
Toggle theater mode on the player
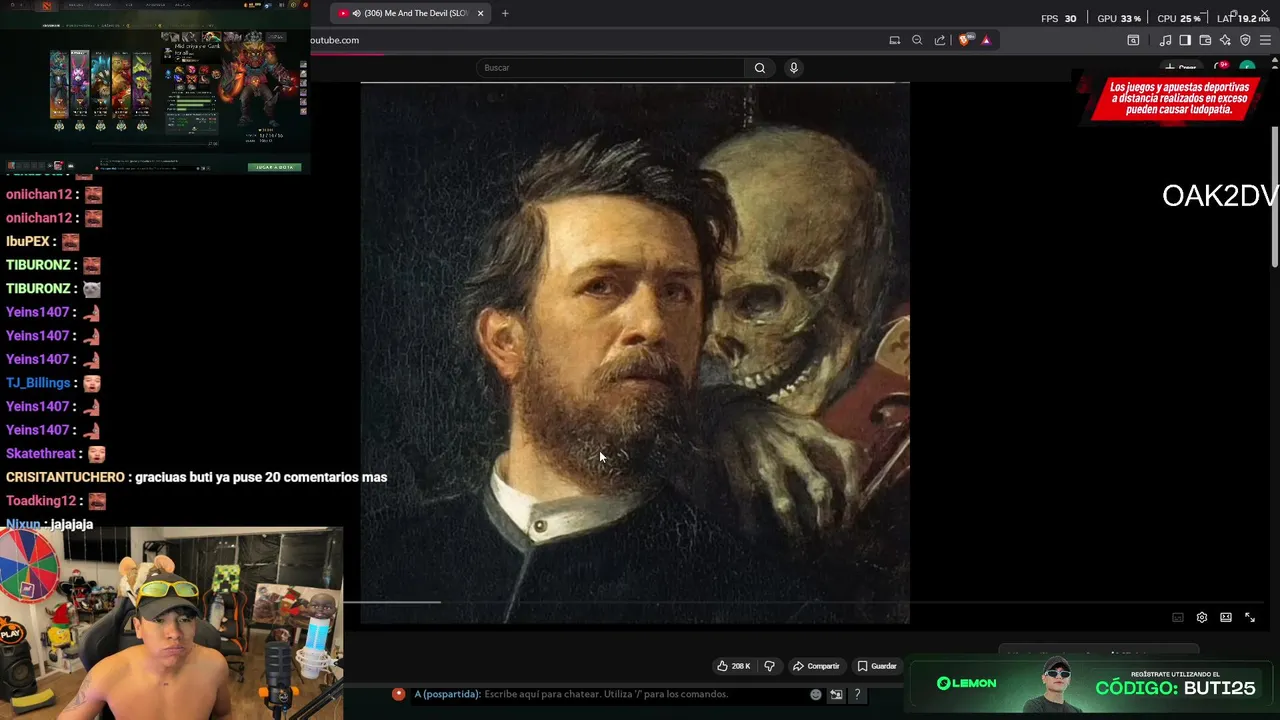click(1226, 618)
